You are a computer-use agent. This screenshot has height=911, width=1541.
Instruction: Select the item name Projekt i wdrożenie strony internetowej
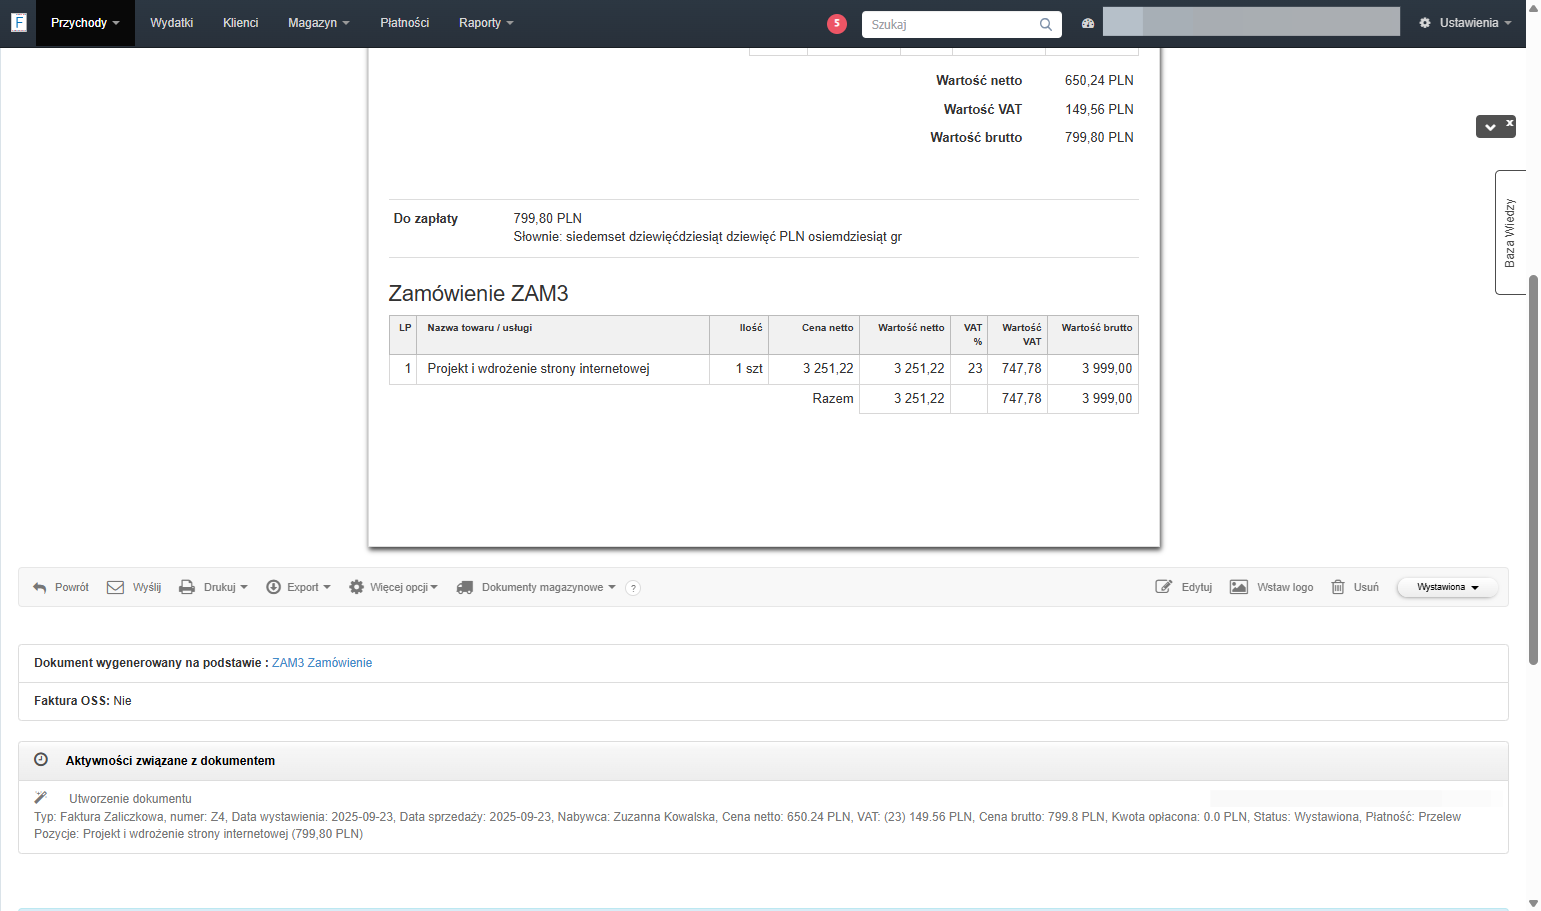coord(538,369)
